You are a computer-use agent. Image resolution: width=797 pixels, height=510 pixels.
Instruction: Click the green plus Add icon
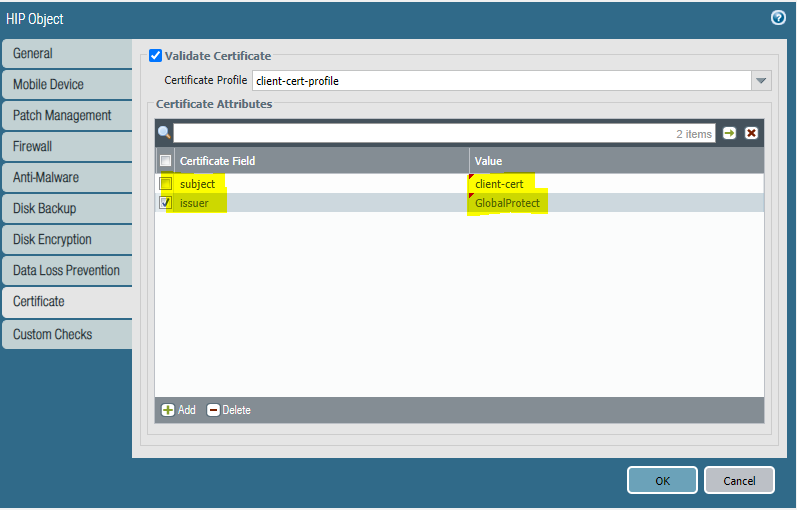(168, 410)
